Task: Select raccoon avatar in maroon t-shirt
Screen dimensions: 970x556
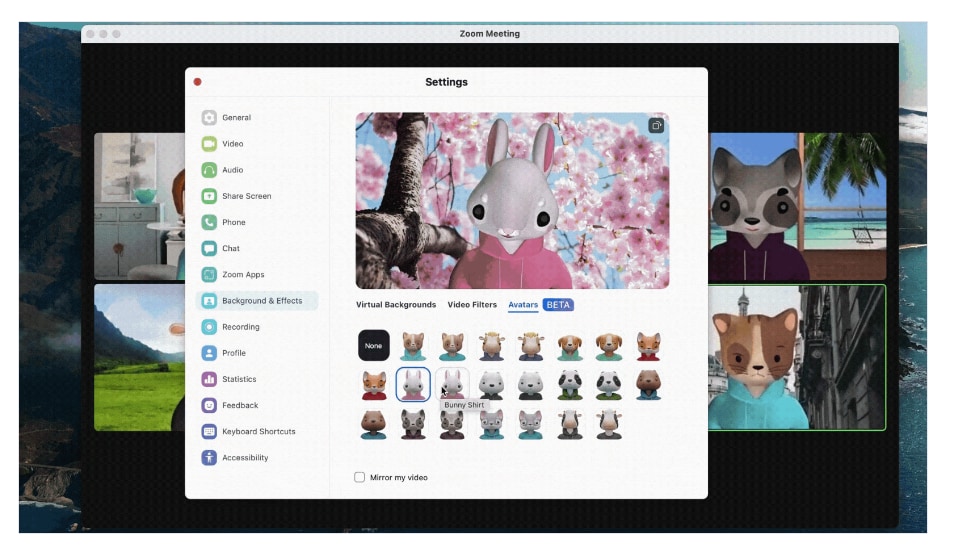Action: pyautogui.click(x=452, y=424)
